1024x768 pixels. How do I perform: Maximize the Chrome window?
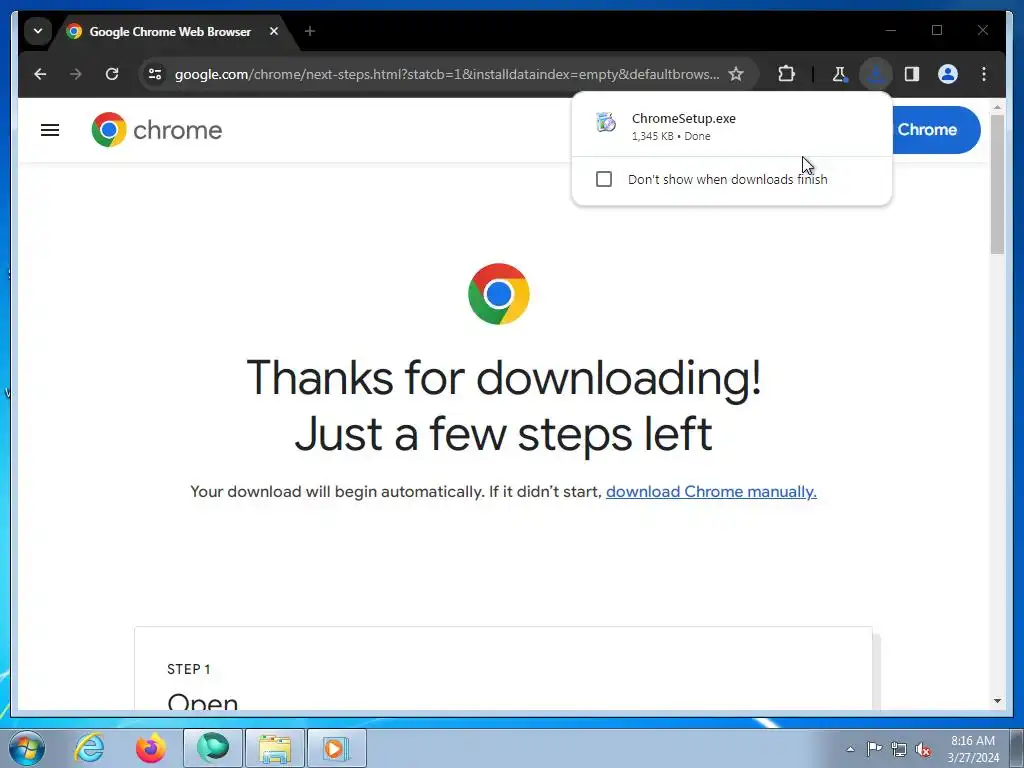click(x=937, y=30)
